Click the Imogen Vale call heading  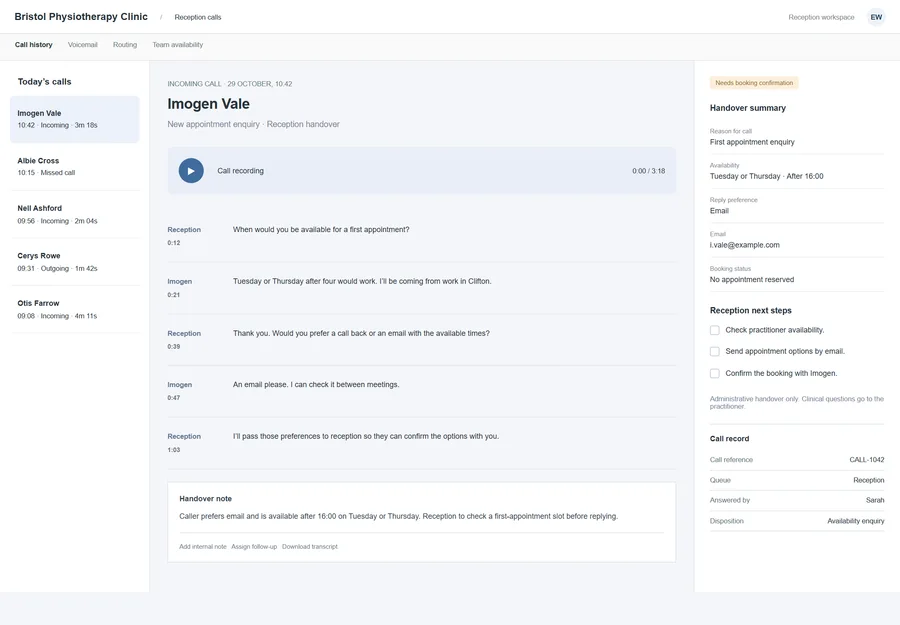click(x=208, y=104)
